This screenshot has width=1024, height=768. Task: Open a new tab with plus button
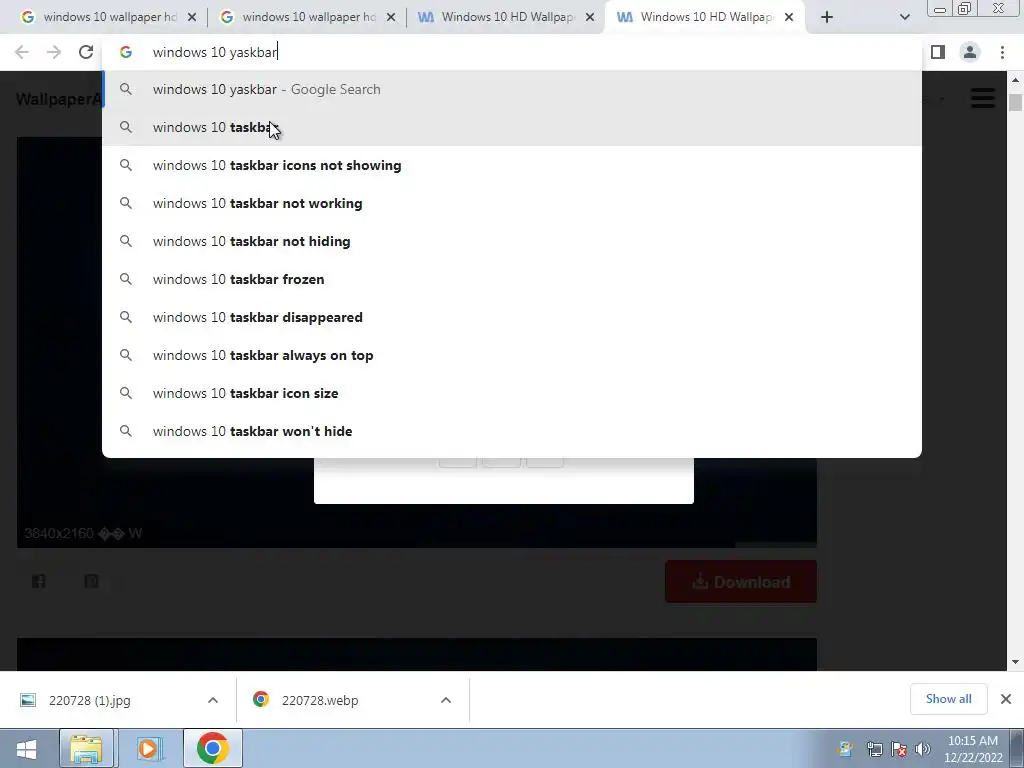pyautogui.click(x=827, y=17)
